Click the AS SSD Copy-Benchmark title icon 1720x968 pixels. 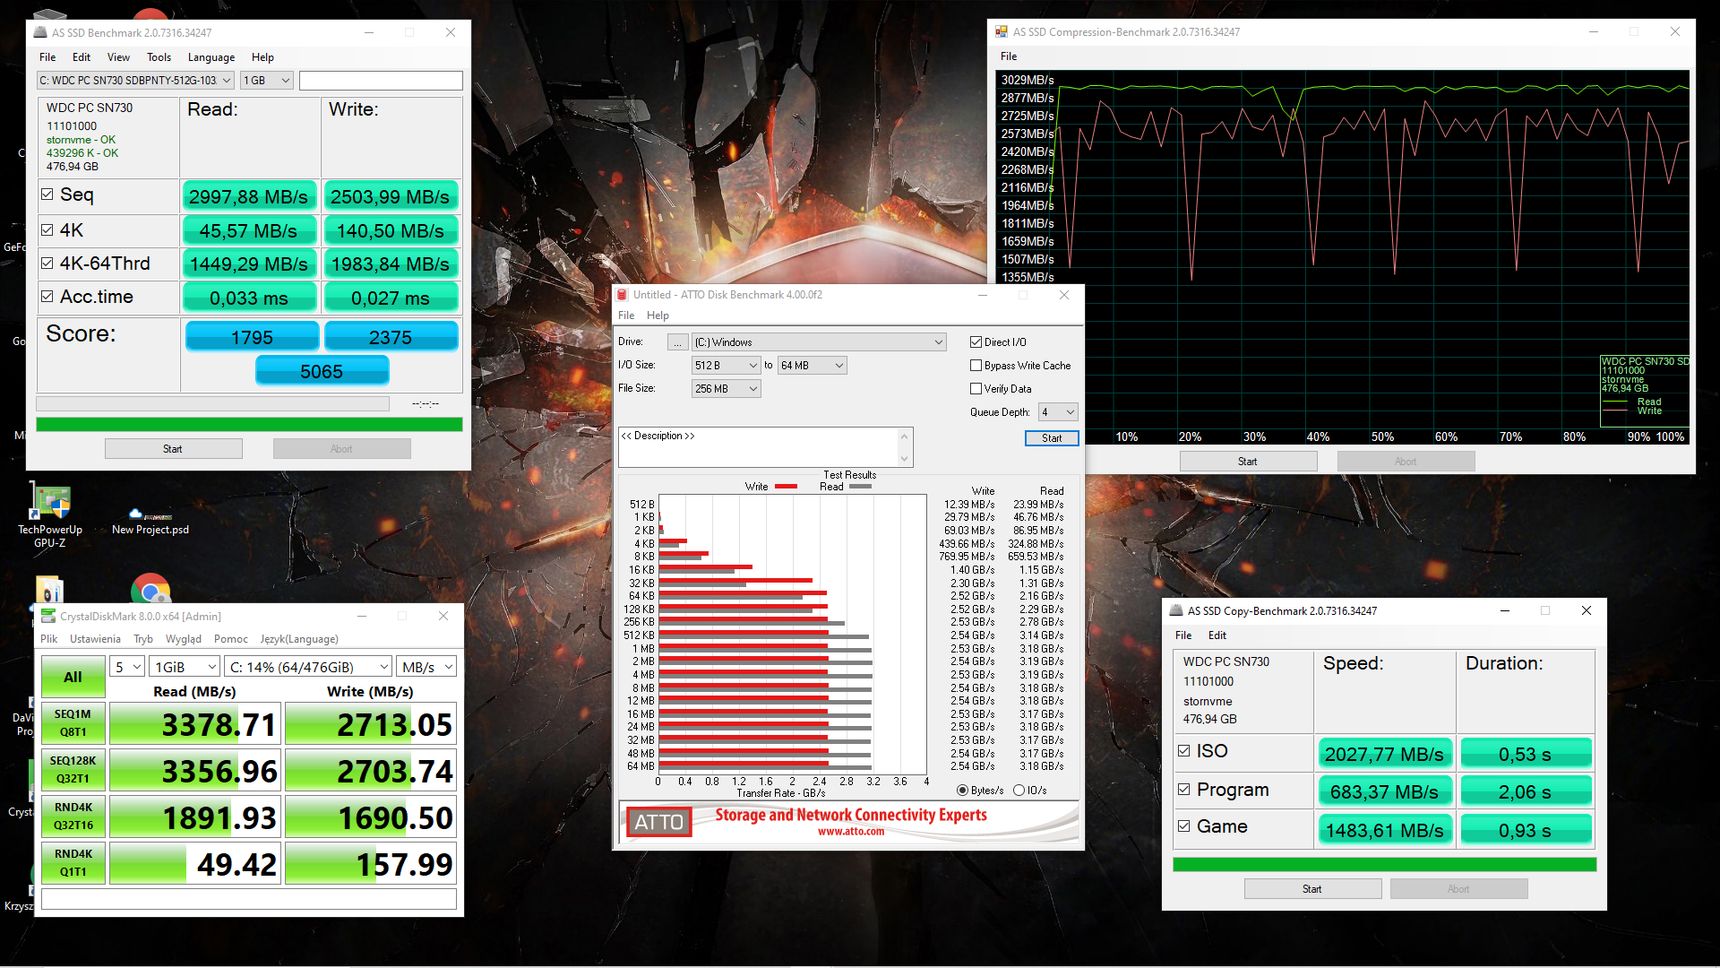(x=1177, y=611)
